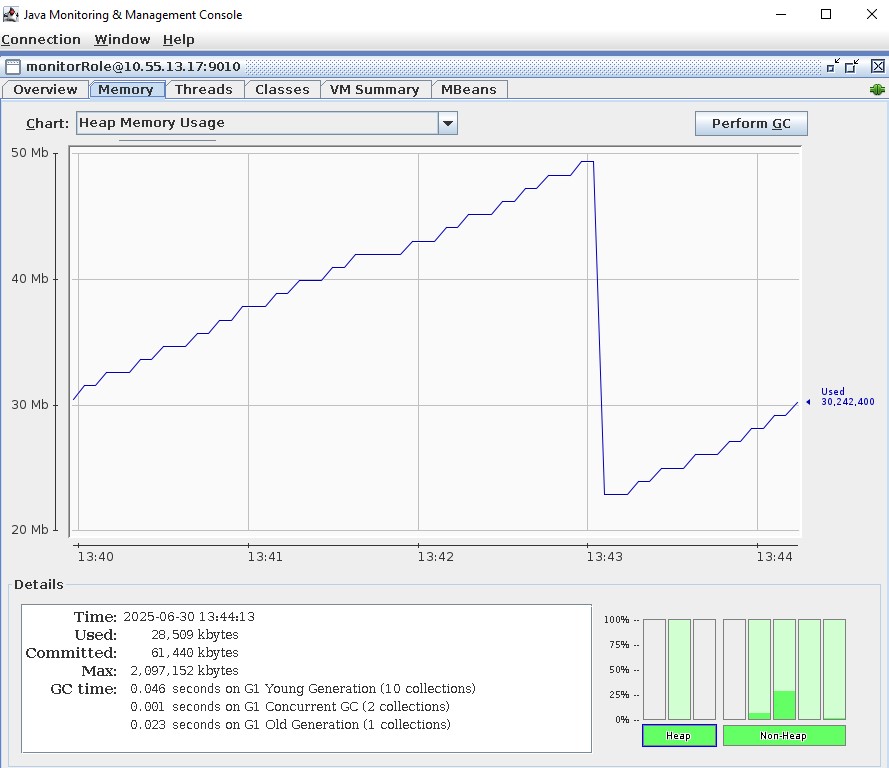
Task: Click the green connection status plug icon
Action: click(x=877, y=90)
